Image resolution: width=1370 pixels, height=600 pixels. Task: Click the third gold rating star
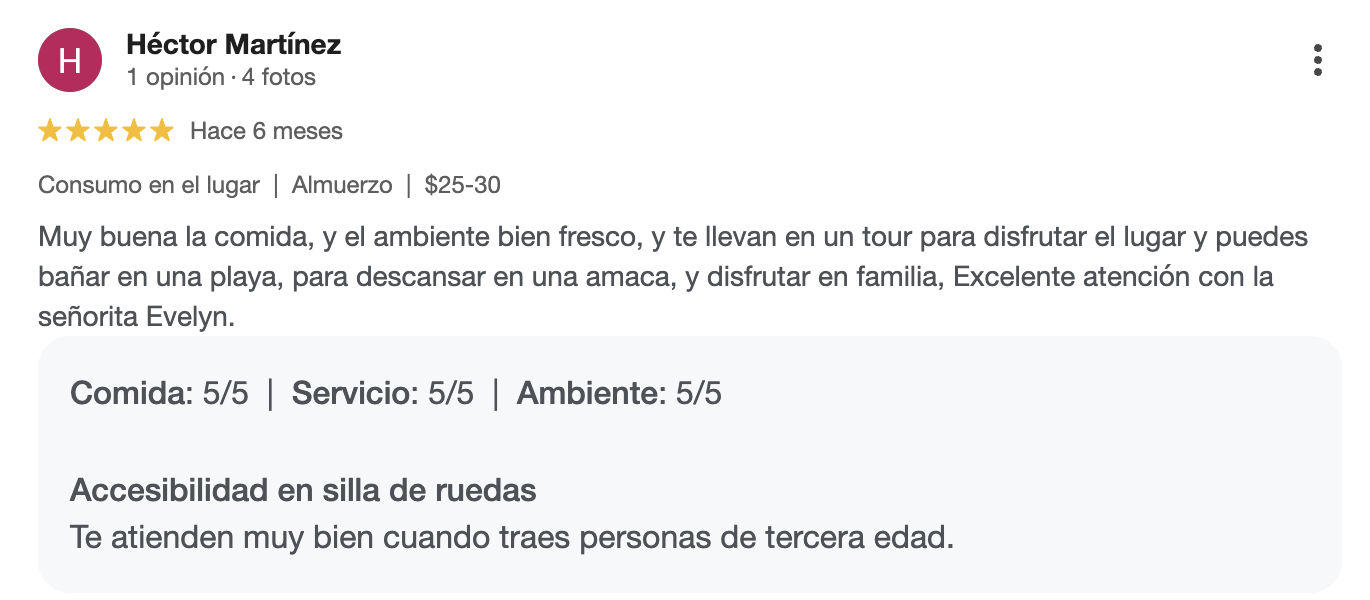coord(106,131)
